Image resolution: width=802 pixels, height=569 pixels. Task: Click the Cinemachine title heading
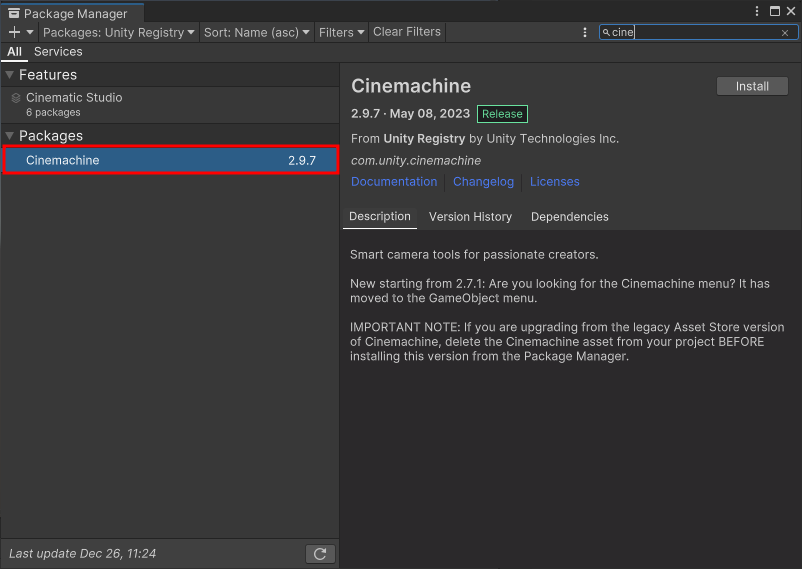click(411, 86)
